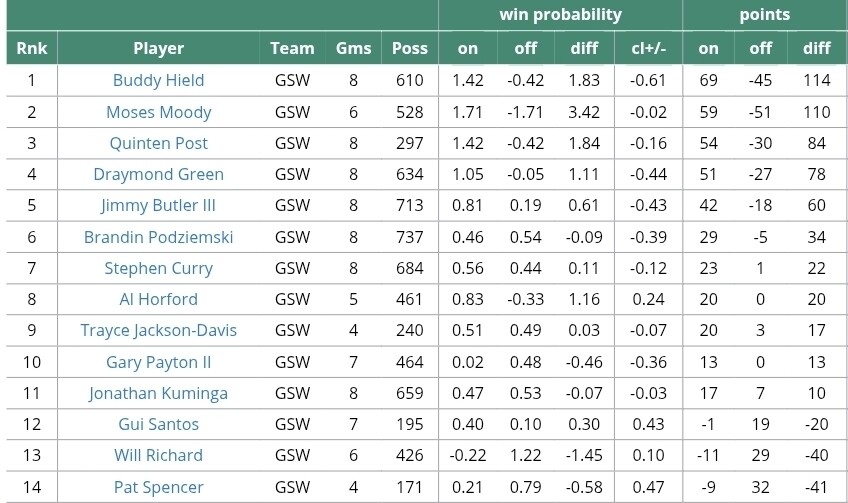Sort by Poss possessions column header

410,48
